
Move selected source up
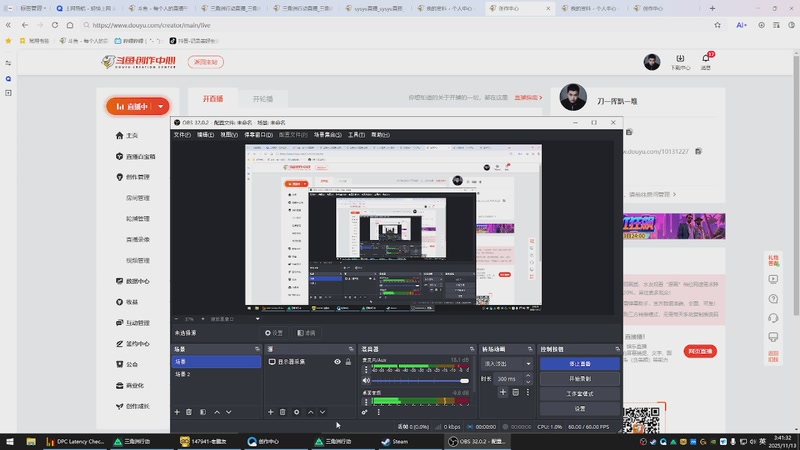(311, 412)
